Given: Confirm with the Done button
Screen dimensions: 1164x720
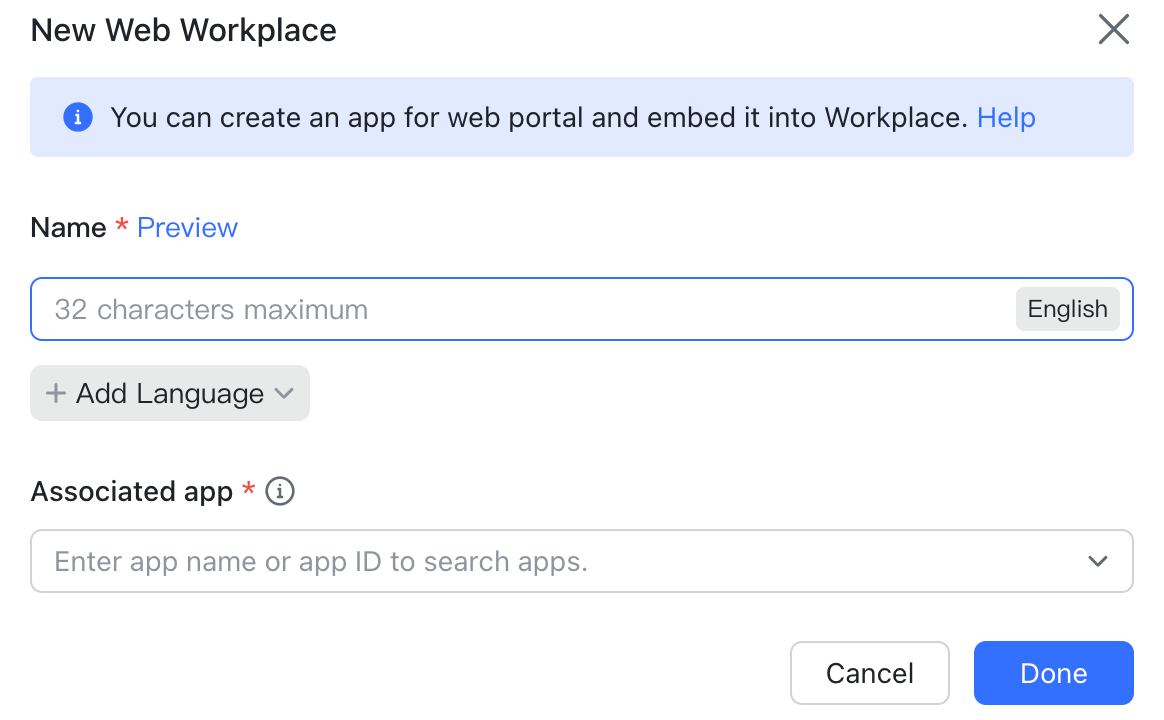Looking at the screenshot, I should pyautogui.click(x=1053, y=673).
